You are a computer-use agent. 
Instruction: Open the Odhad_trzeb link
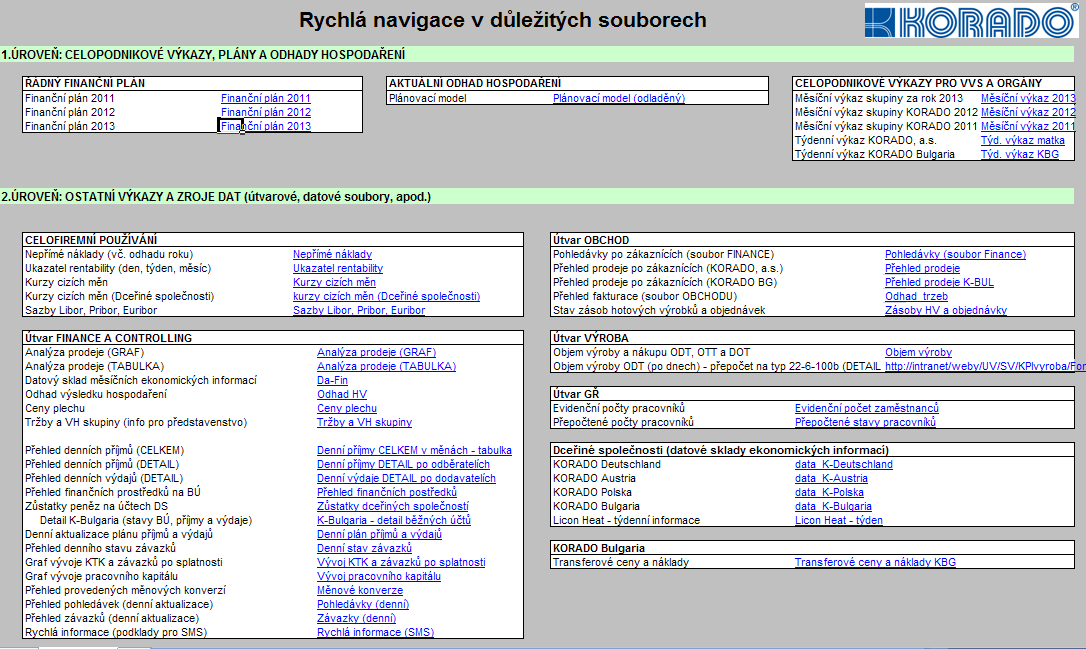tap(916, 296)
